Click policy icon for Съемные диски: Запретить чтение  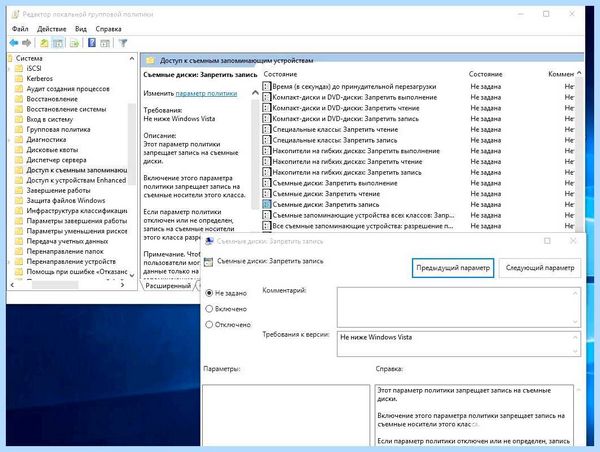tap(267, 194)
